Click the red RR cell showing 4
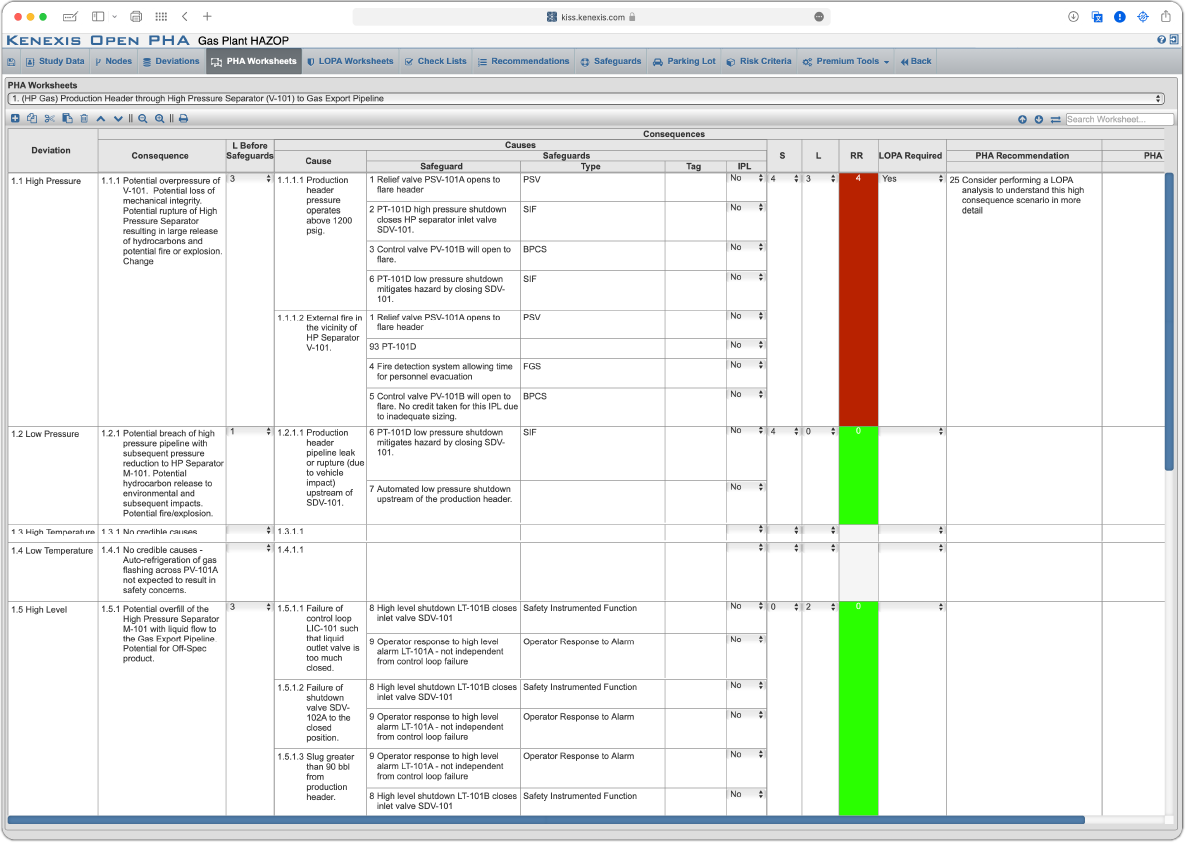The height and width of the screenshot is (854, 1201). click(858, 299)
